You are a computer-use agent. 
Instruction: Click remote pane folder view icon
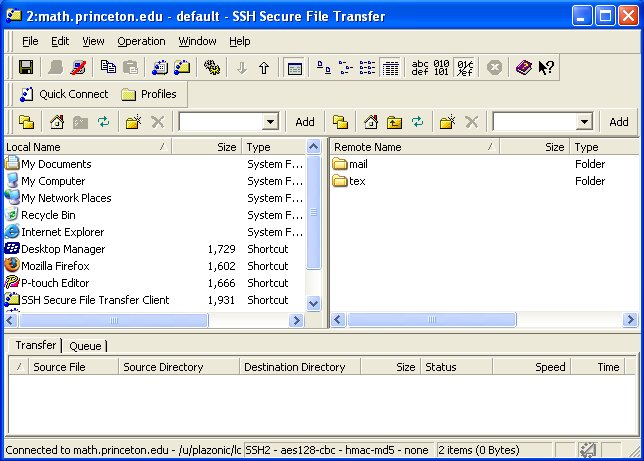pos(340,122)
